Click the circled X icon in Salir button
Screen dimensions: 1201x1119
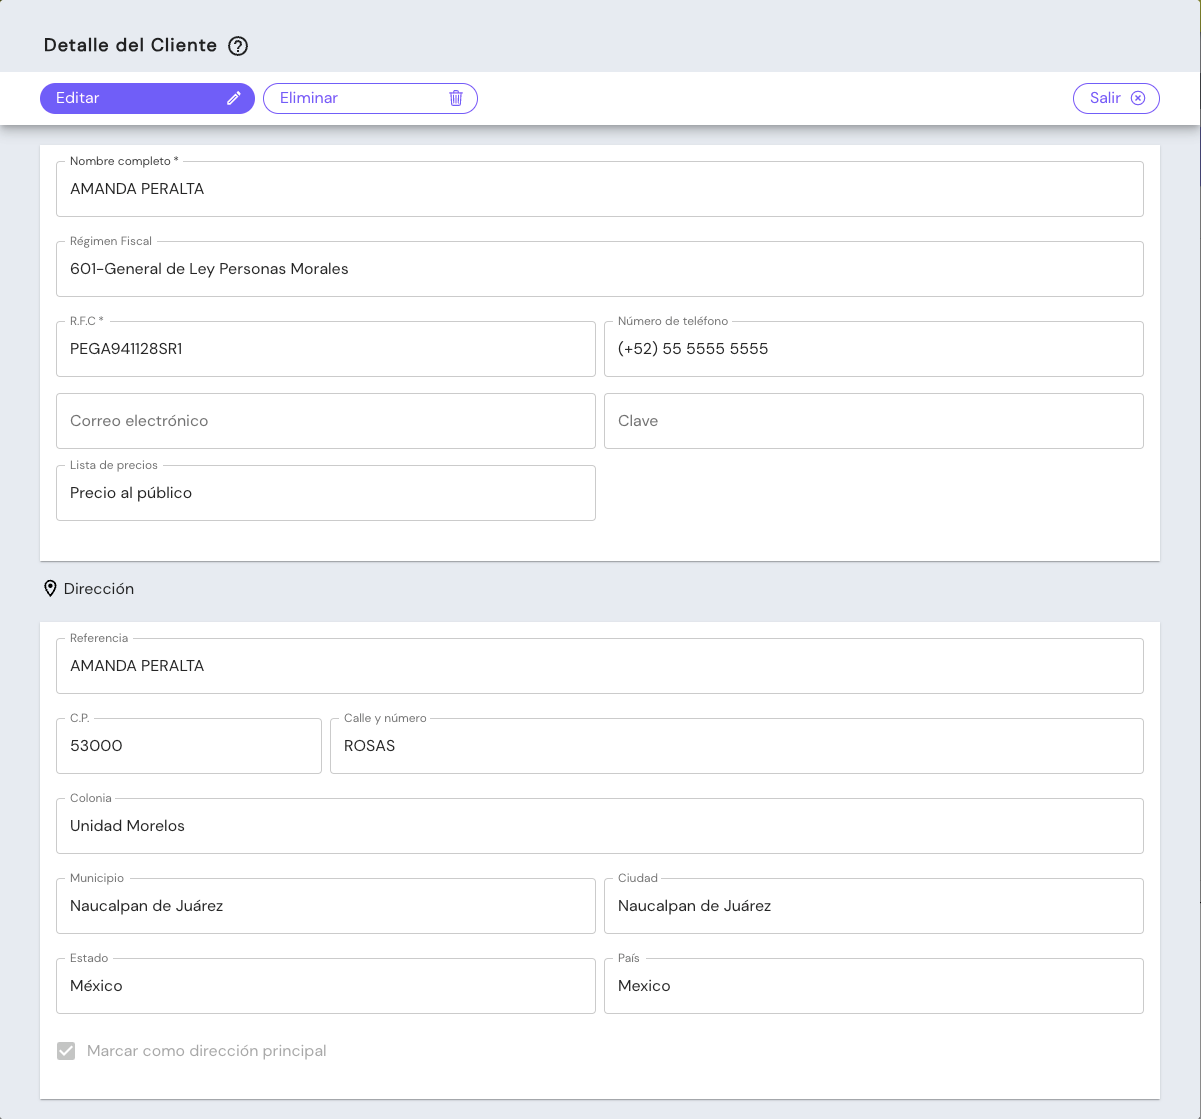point(1139,98)
